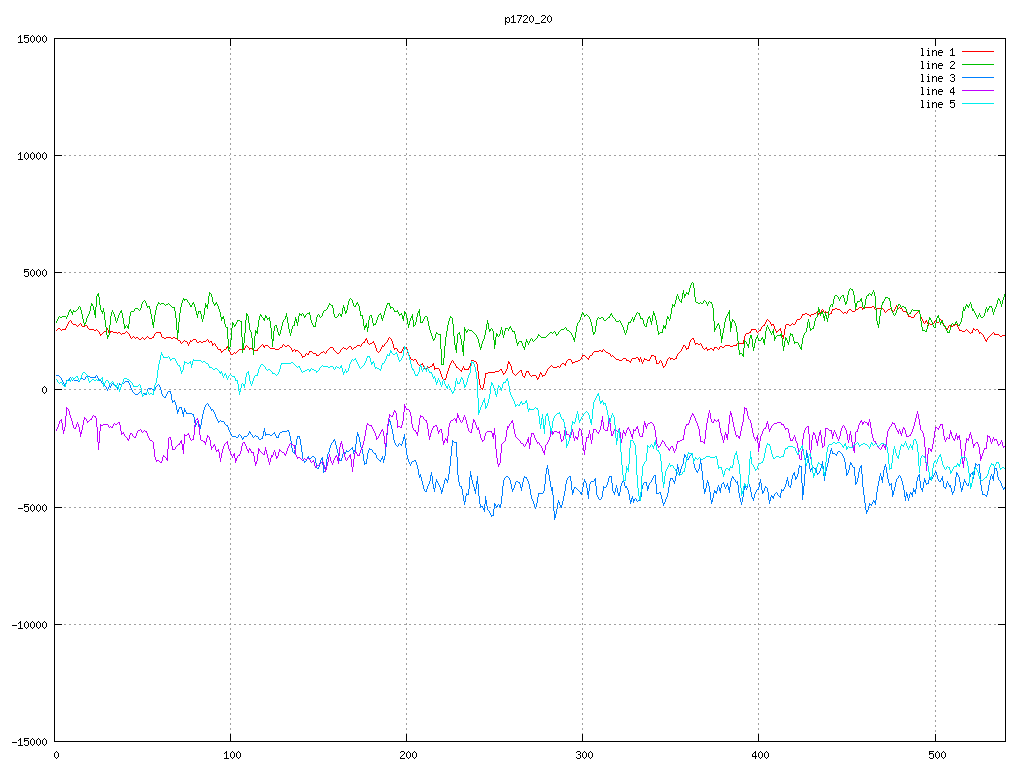Select the 'line 2' legend label
This screenshot has width=1024, height=768.
(937, 65)
